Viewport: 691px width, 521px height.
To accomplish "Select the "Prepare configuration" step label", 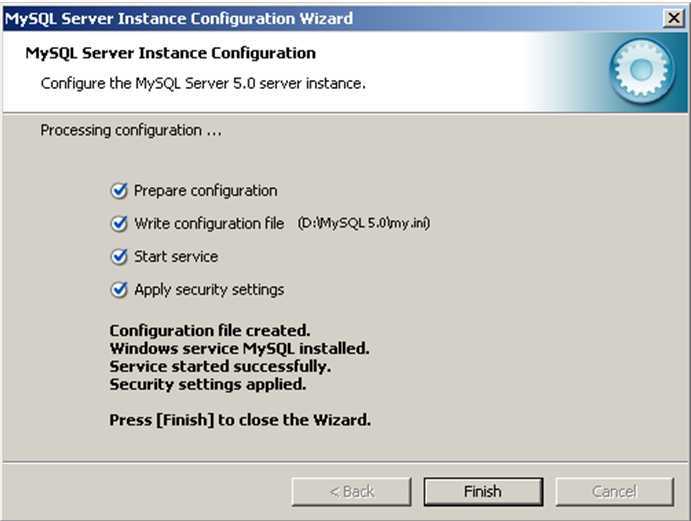I will coord(206,190).
